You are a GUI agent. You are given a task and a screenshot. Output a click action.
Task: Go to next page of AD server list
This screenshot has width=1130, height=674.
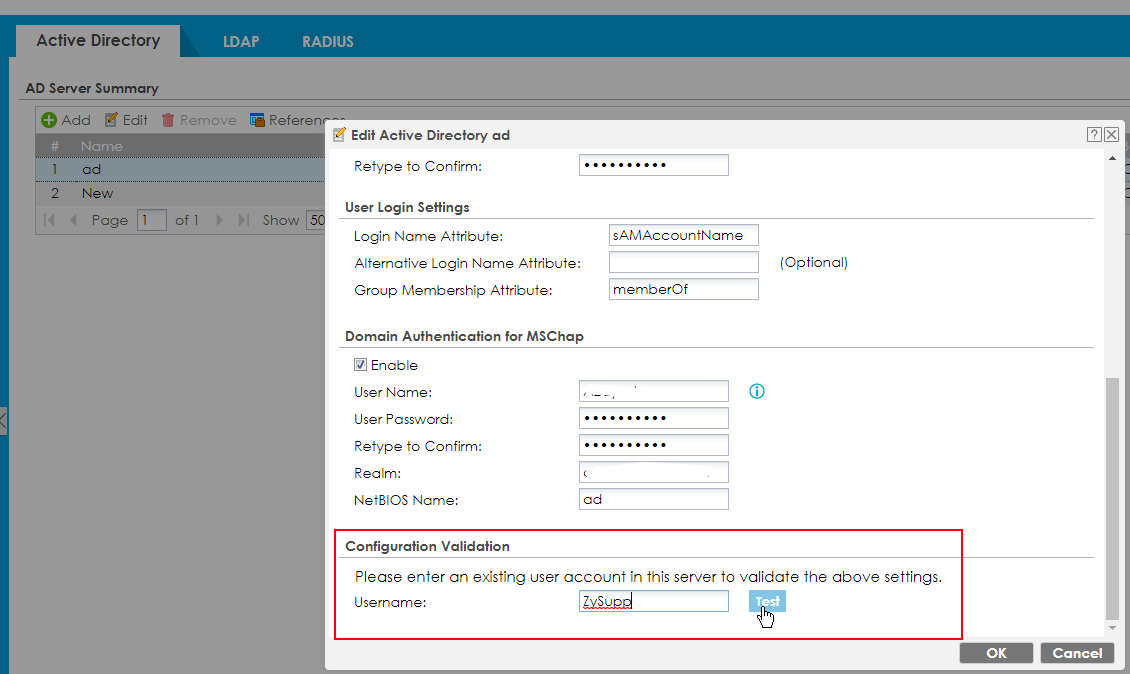tap(220, 220)
